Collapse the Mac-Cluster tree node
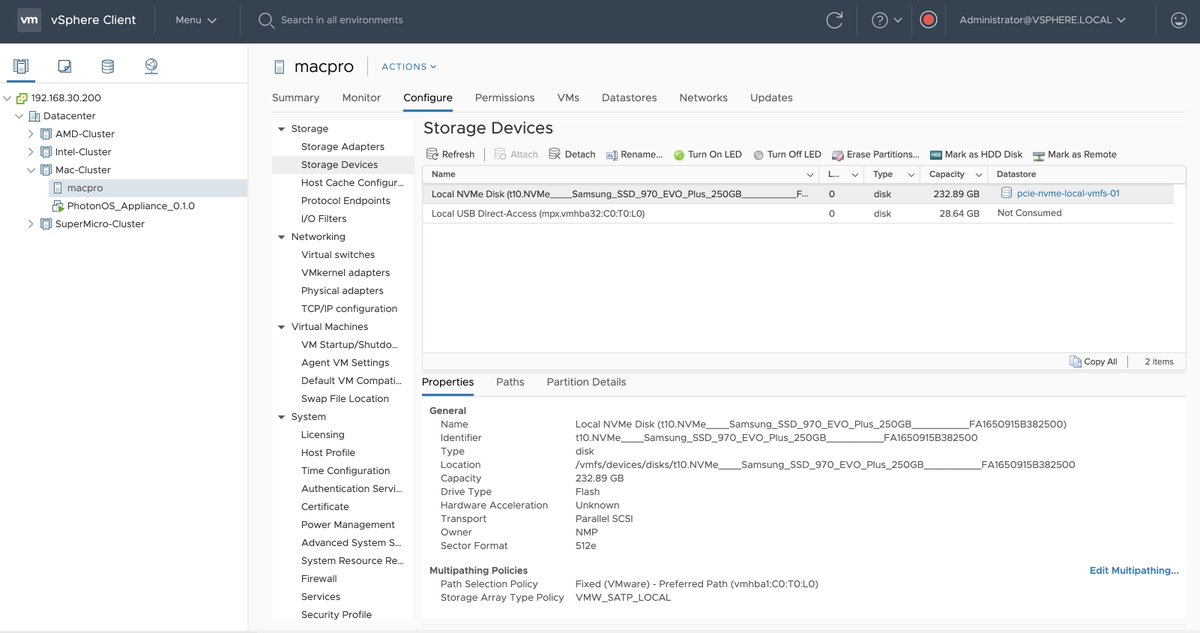 [31, 170]
